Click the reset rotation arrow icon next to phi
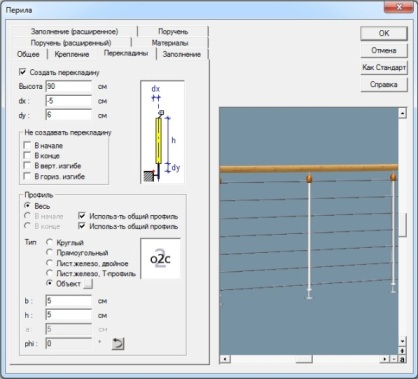418x379 pixels. [x=118, y=343]
